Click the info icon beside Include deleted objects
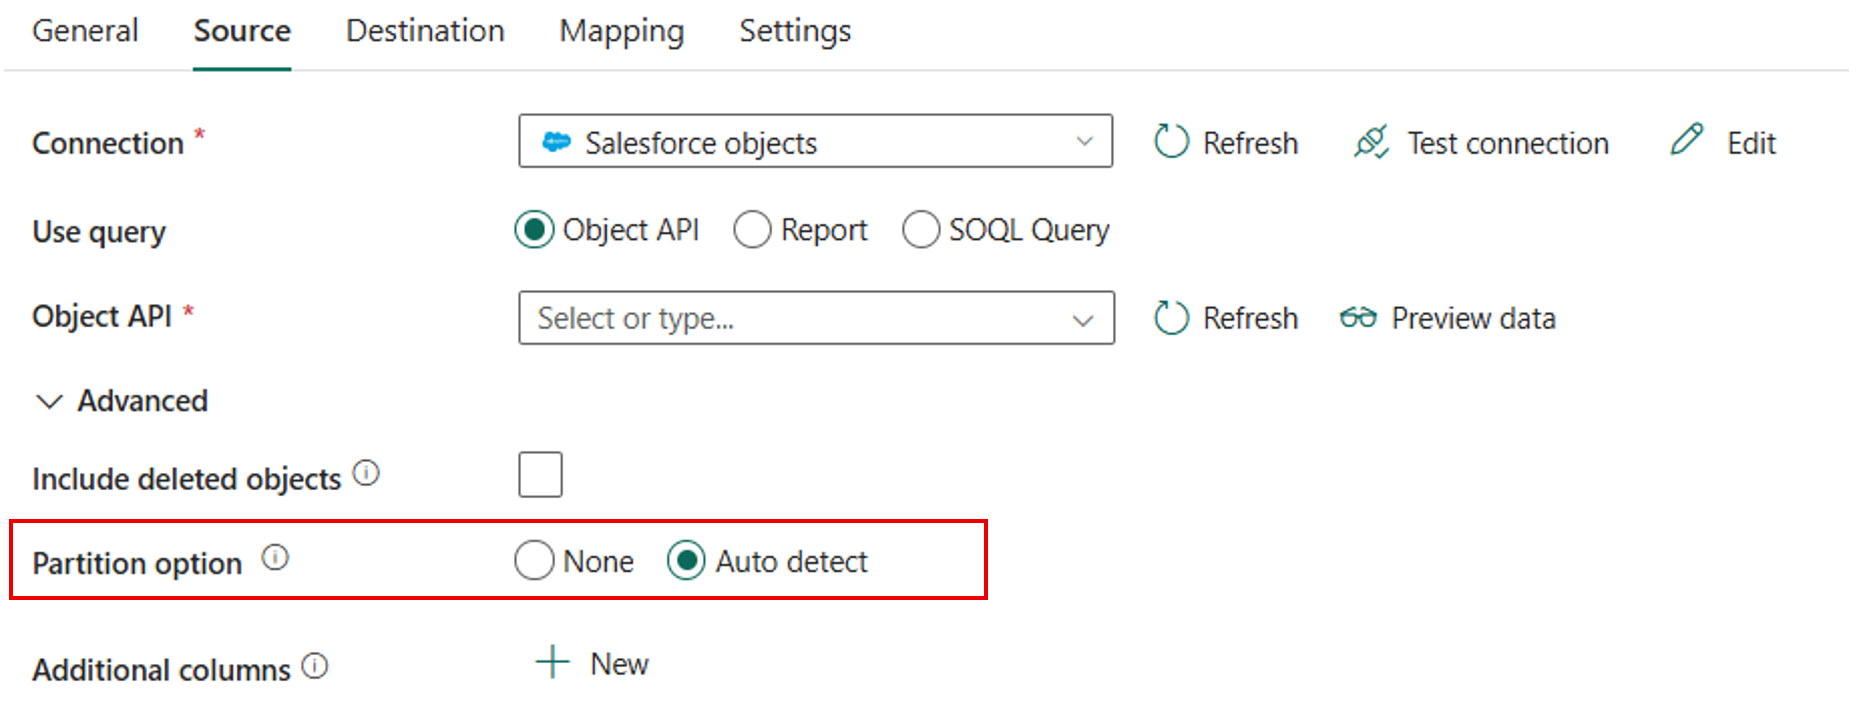 point(367,473)
